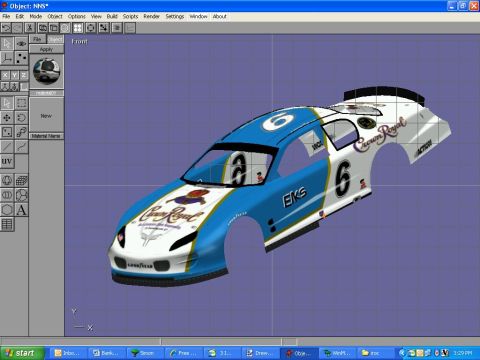Open the Options menu
The width and height of the screenshot is (480, 360).
[77, 16]
